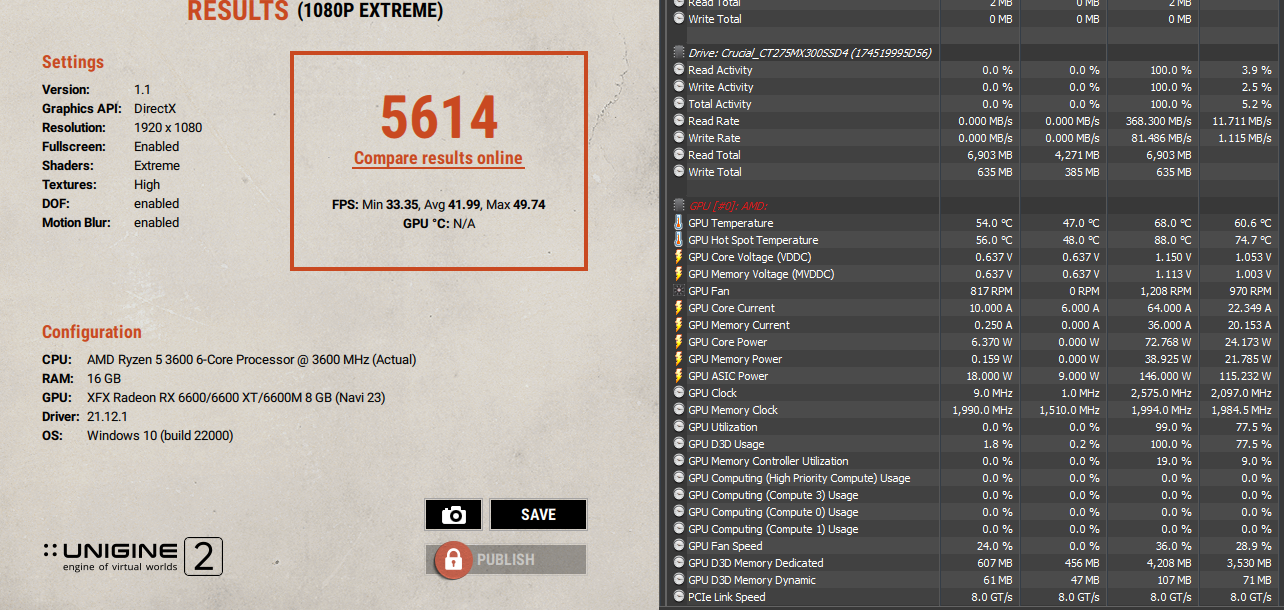Click the Driver version 21.12.1 text
This screenshot has height=610, width=1284.
(x=107, y=416)
